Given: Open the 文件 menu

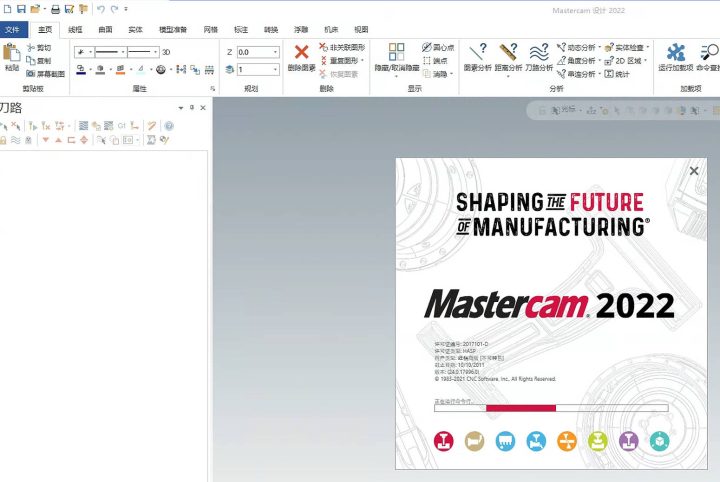Looking at the screenshot, I should click(13, 29).
